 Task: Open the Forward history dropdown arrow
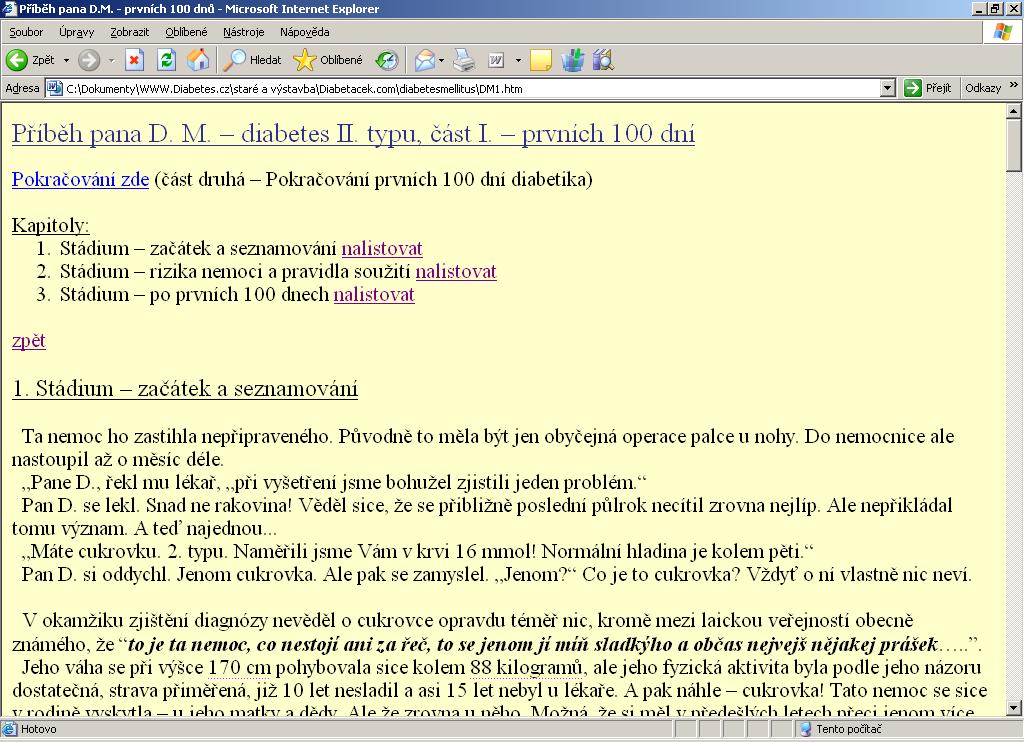111,60
